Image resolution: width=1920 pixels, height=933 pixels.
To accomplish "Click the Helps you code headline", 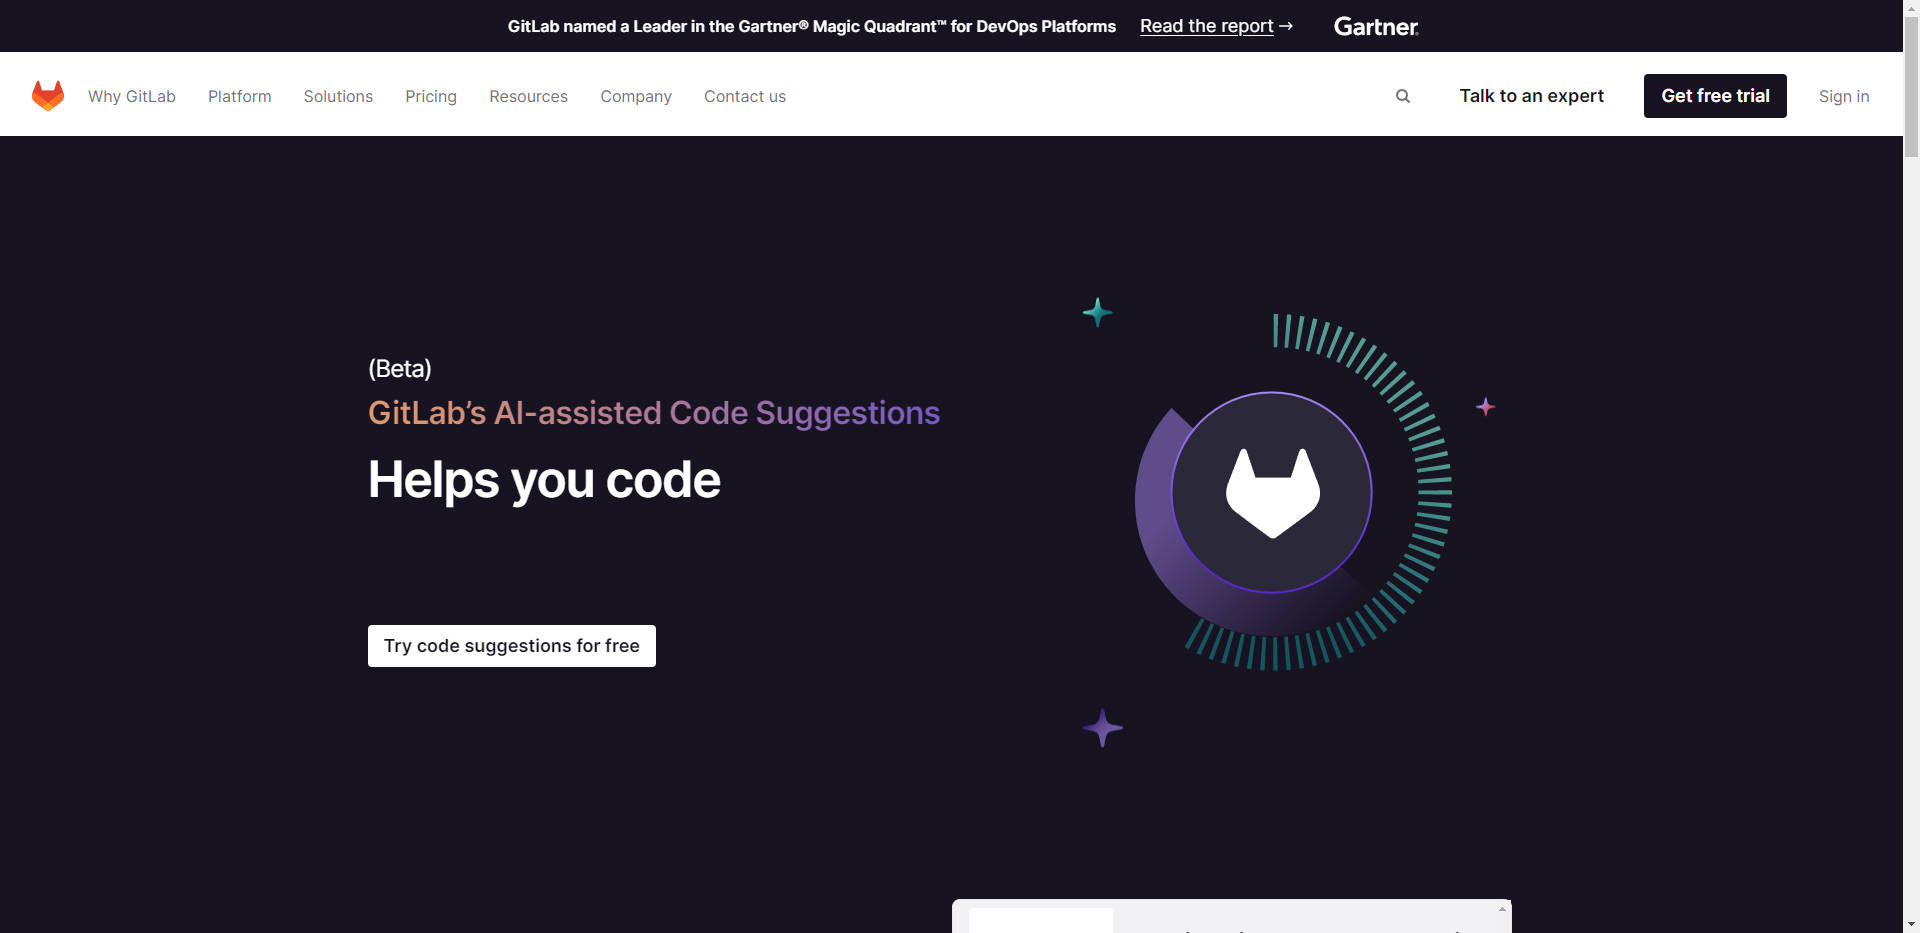I will 544,480.
